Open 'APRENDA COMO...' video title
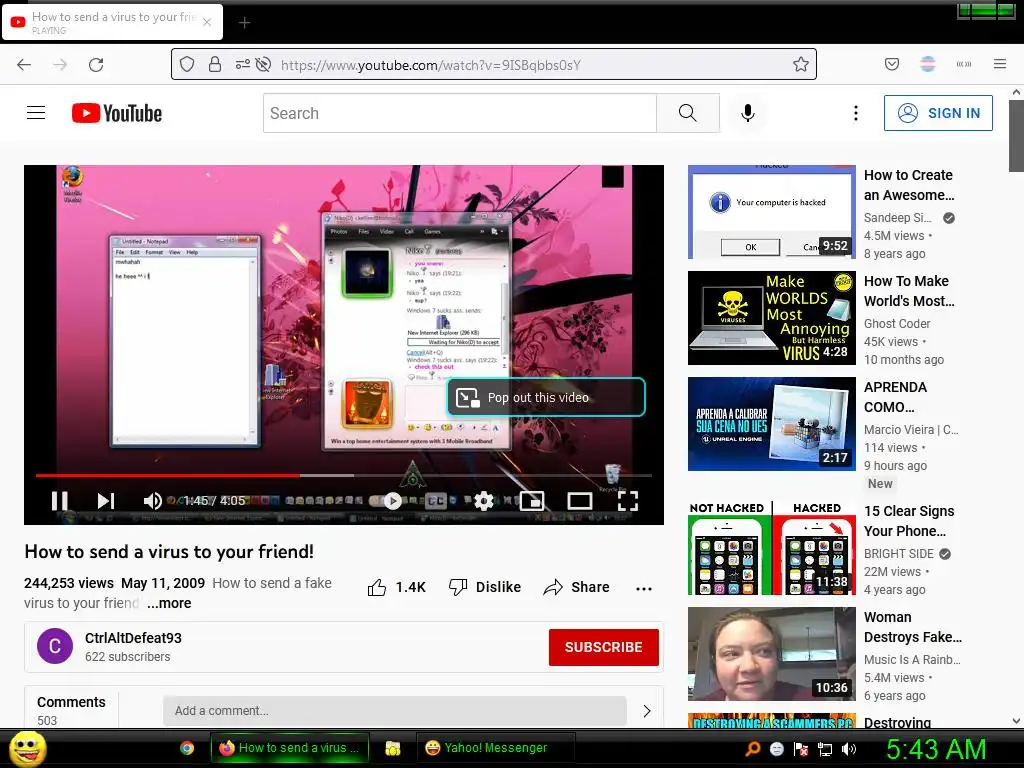The width and height of the screenshot is (1024, 768). 895,397
